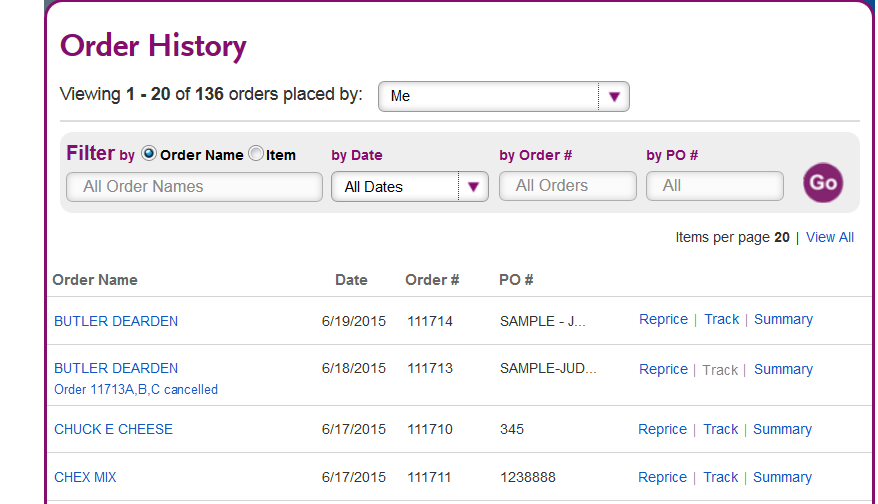This screenshot has height=504, width=878.
Task: Open View All items link
Action: [829, 237]
